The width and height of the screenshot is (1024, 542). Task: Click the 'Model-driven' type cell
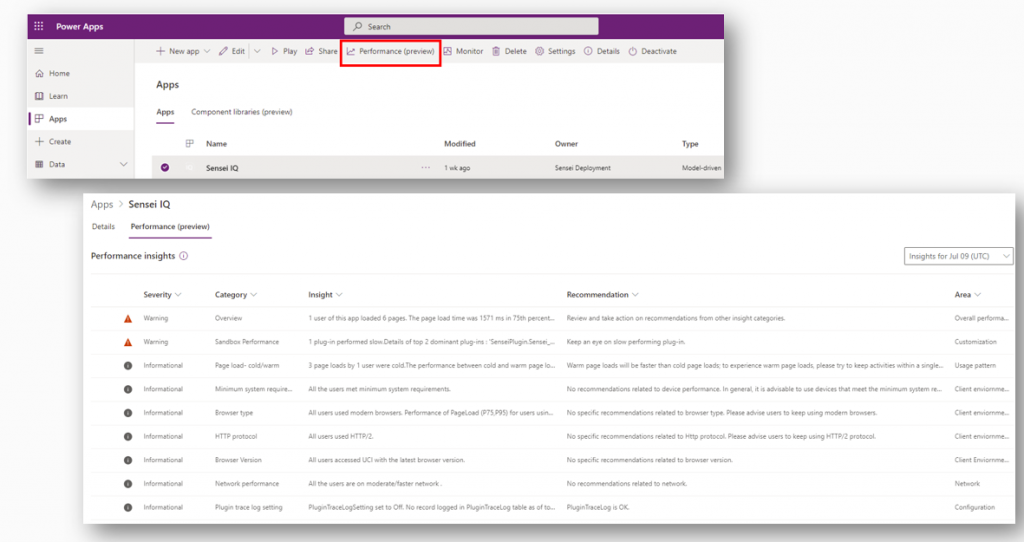(x=701, y=168)
